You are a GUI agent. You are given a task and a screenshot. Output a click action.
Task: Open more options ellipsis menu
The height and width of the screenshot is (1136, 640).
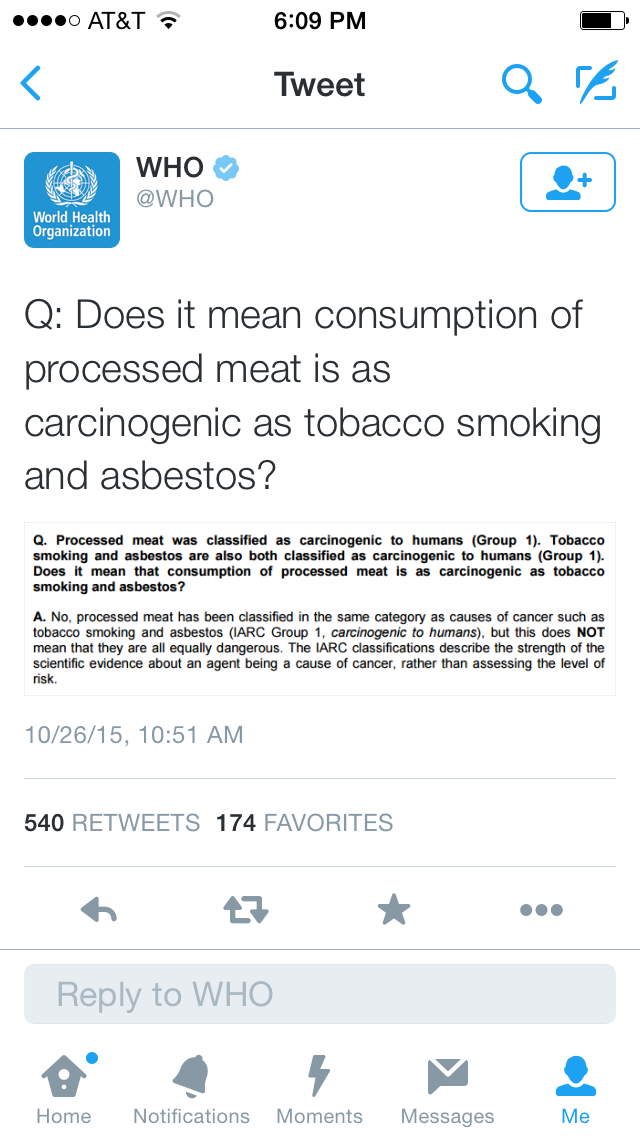coord(541,910)
